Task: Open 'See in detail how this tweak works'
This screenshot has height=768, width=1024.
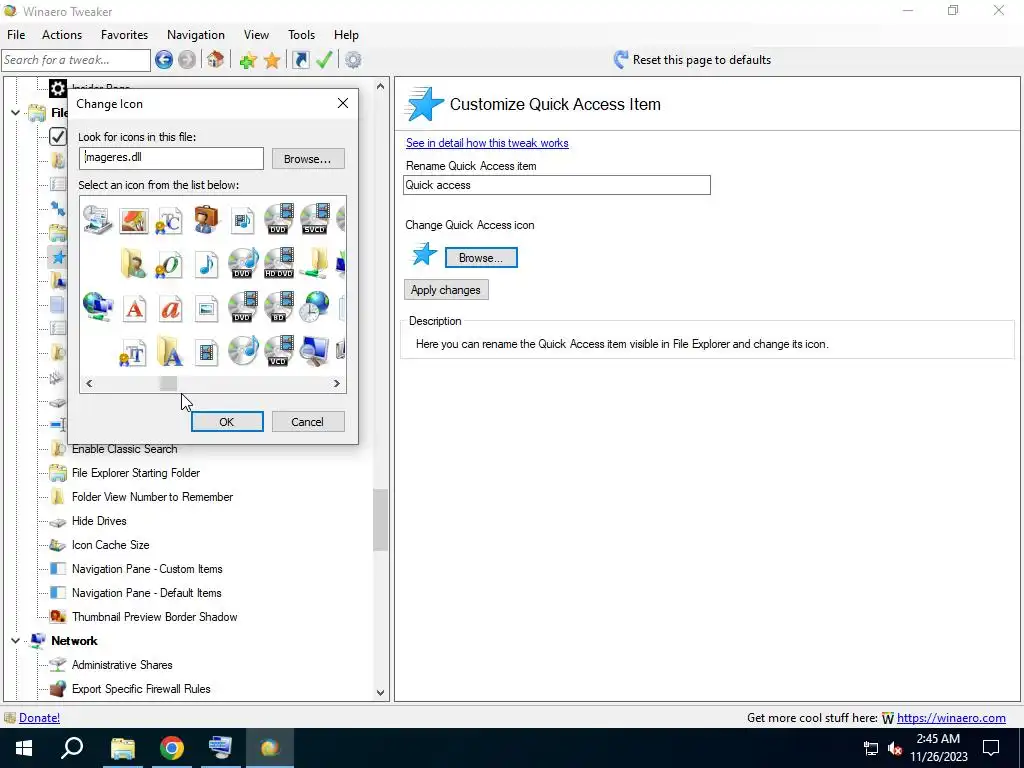Action: pyautogui.click(x=487, y=143)
